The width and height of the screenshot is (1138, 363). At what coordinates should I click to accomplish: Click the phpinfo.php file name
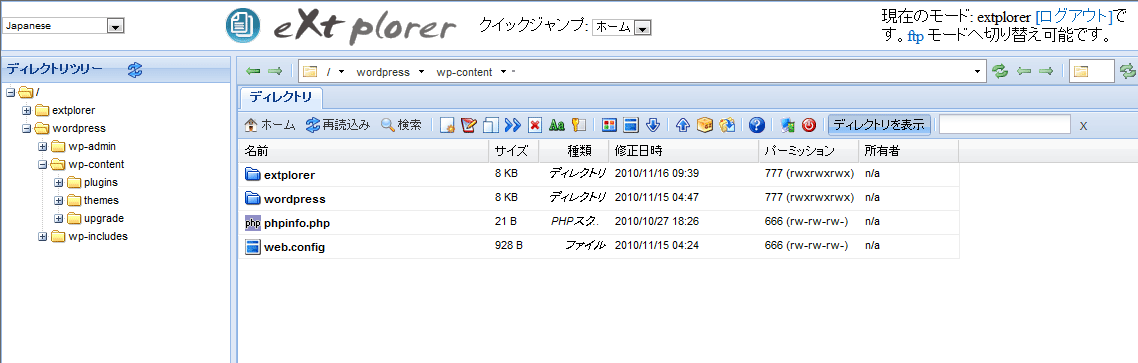click(x=298, y=223)
